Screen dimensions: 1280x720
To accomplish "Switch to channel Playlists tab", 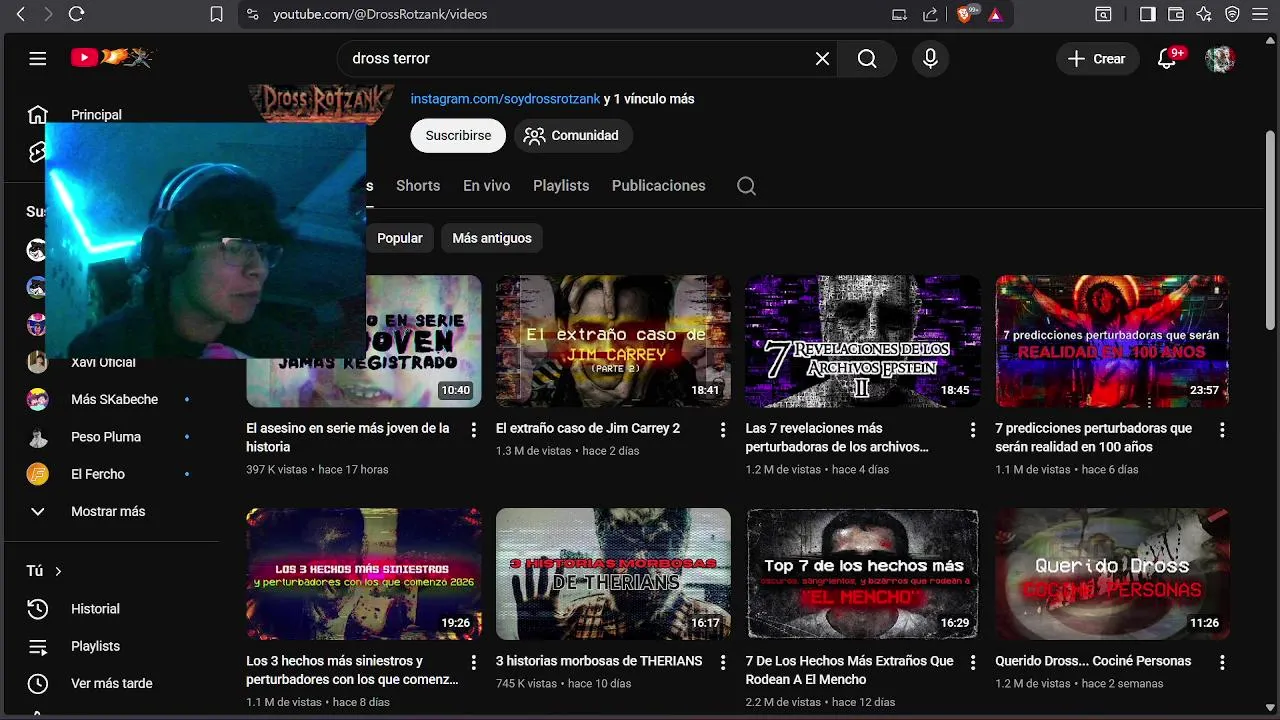I will (561, 186).
